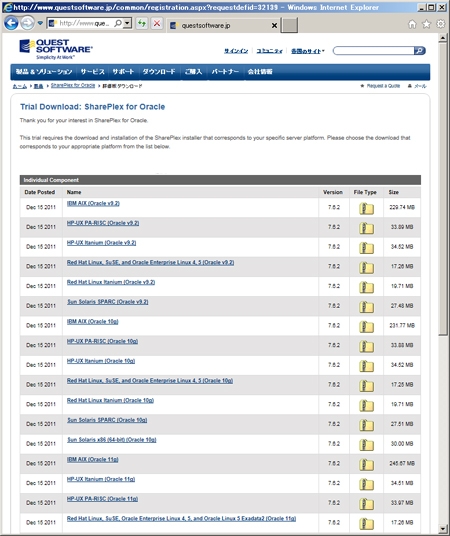450x536 pixels.
Task: Click zip icon for HP-UX Itanium (Oracle v9.2)
Action: [x=366, y=247]
